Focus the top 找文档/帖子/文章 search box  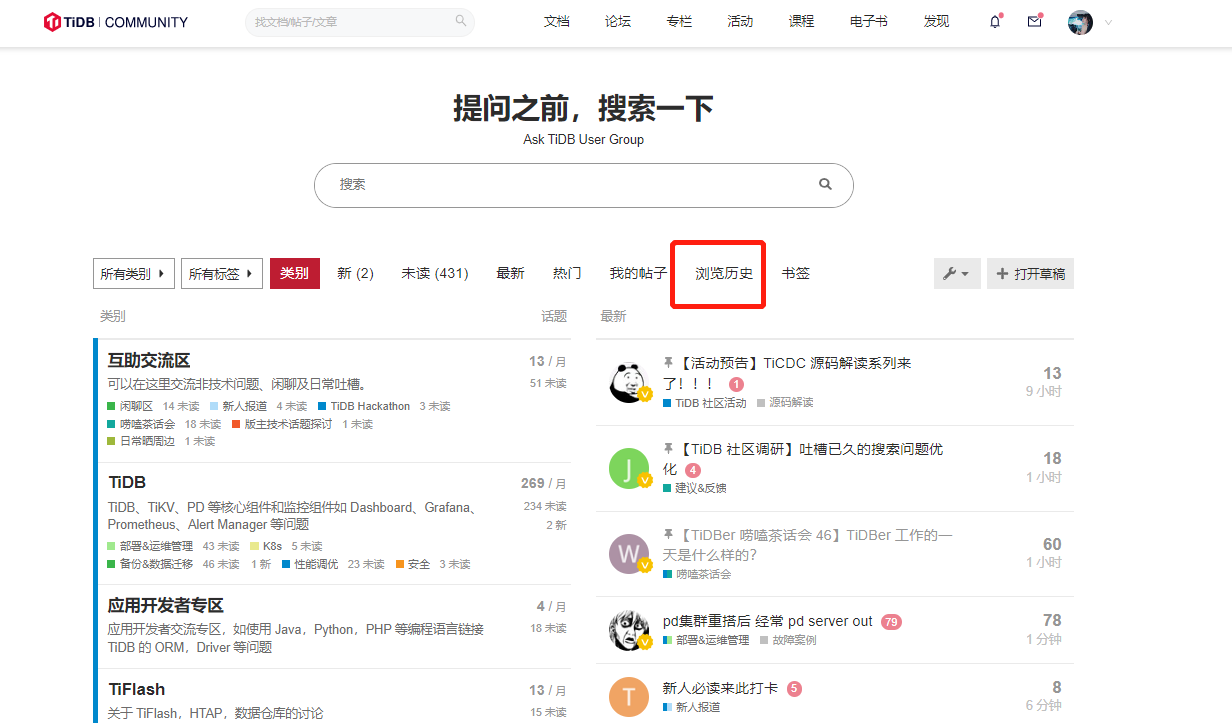360,22
